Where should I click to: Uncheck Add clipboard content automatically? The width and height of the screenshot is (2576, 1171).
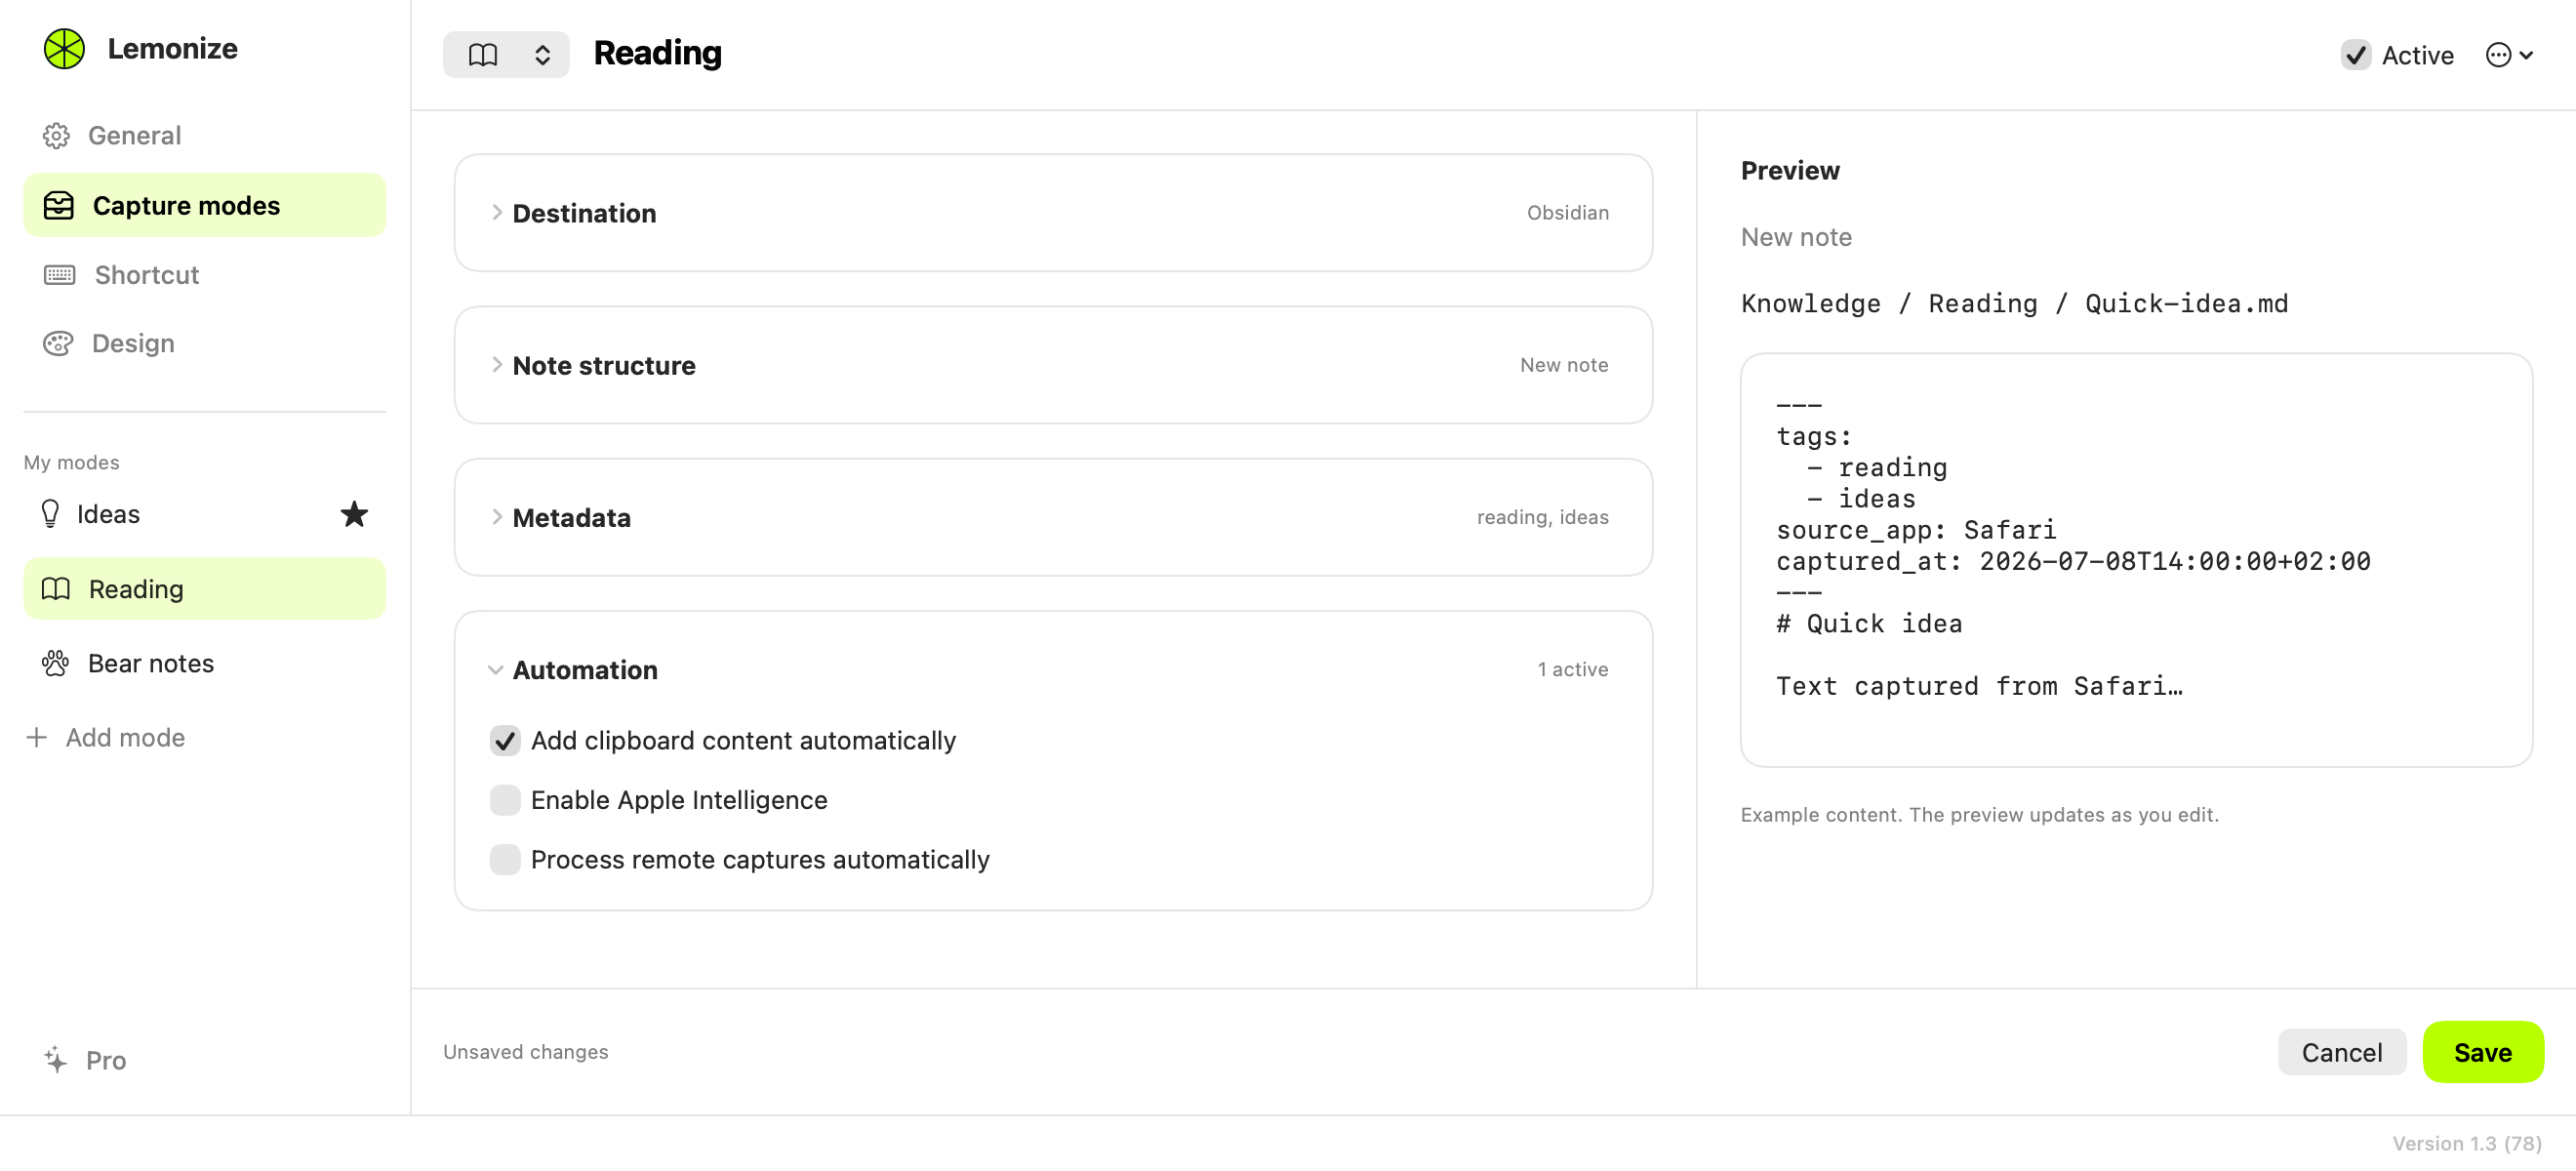click(x=505, y=740)
